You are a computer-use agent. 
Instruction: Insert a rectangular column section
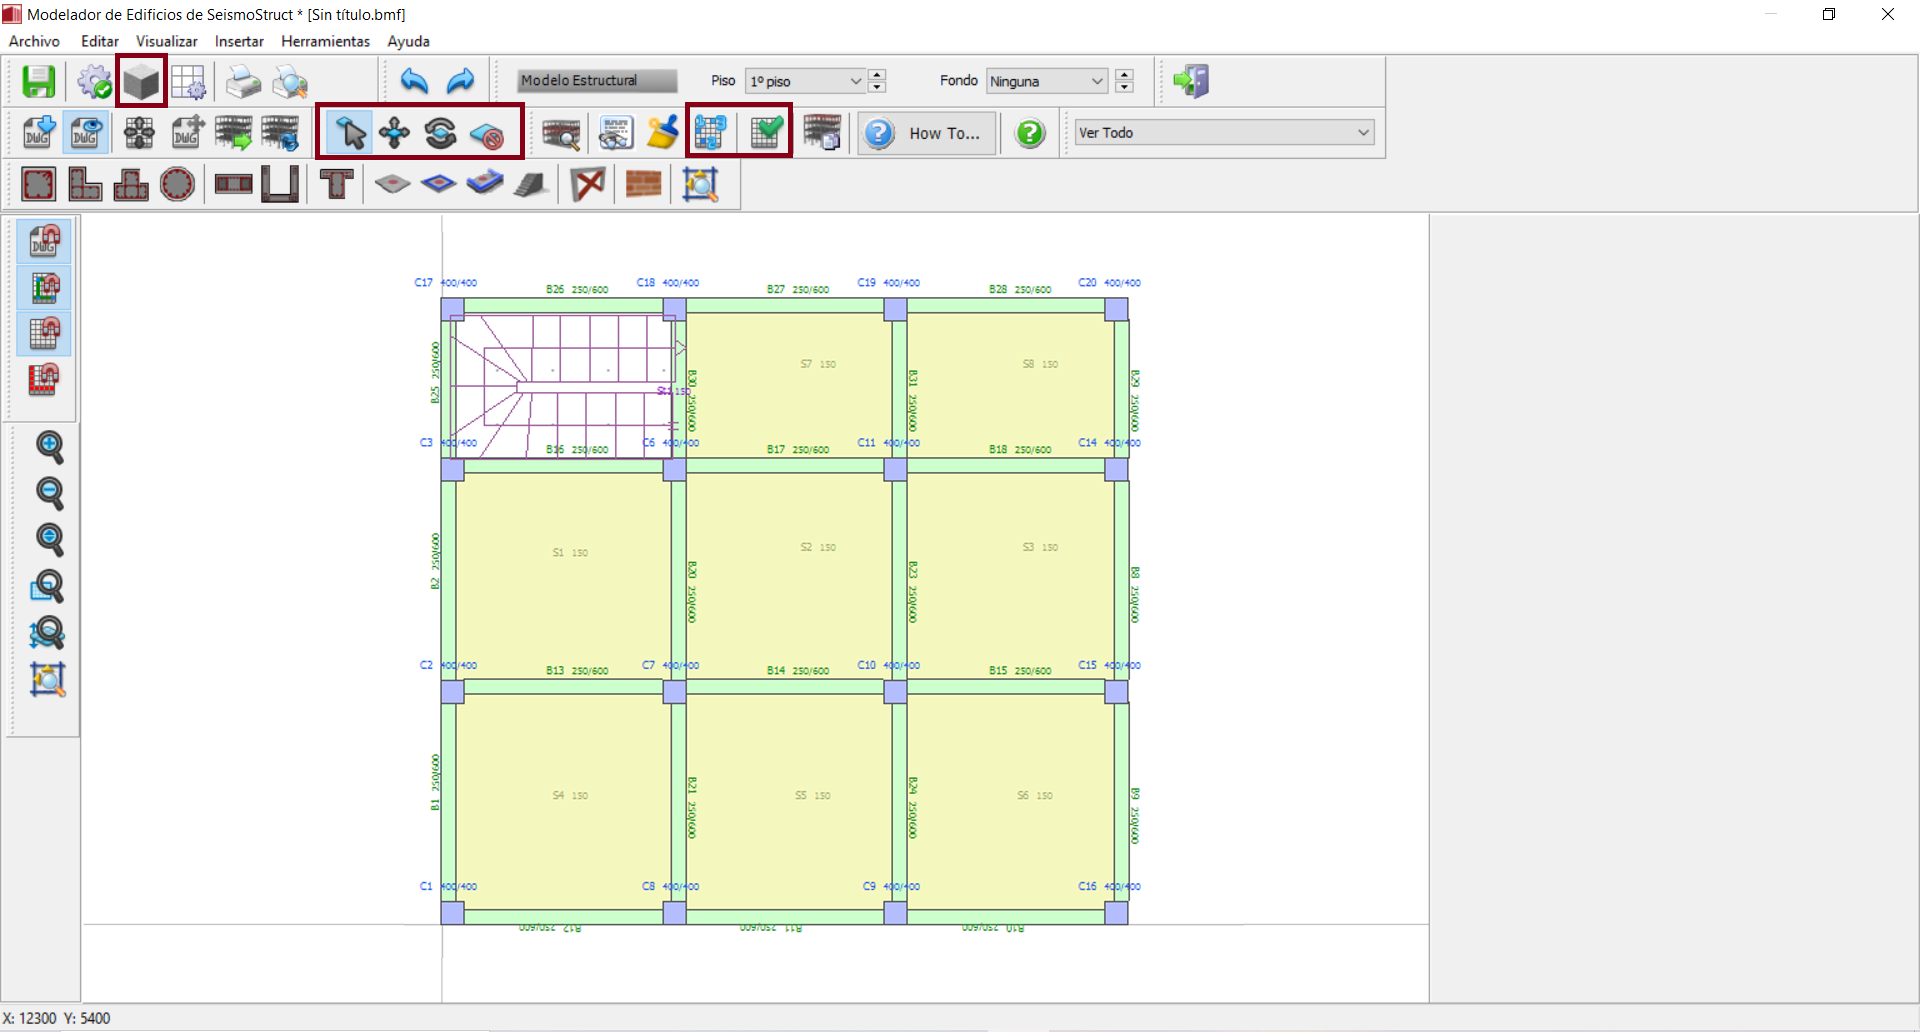click(x=39, y=185)
